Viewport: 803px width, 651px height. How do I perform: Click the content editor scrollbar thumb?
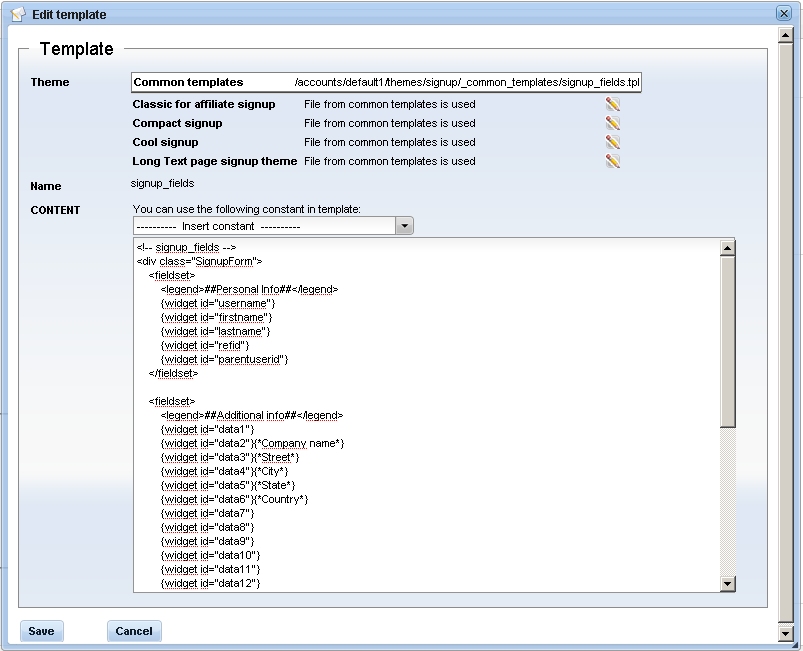pyautogui.click(x=727, y=342)
